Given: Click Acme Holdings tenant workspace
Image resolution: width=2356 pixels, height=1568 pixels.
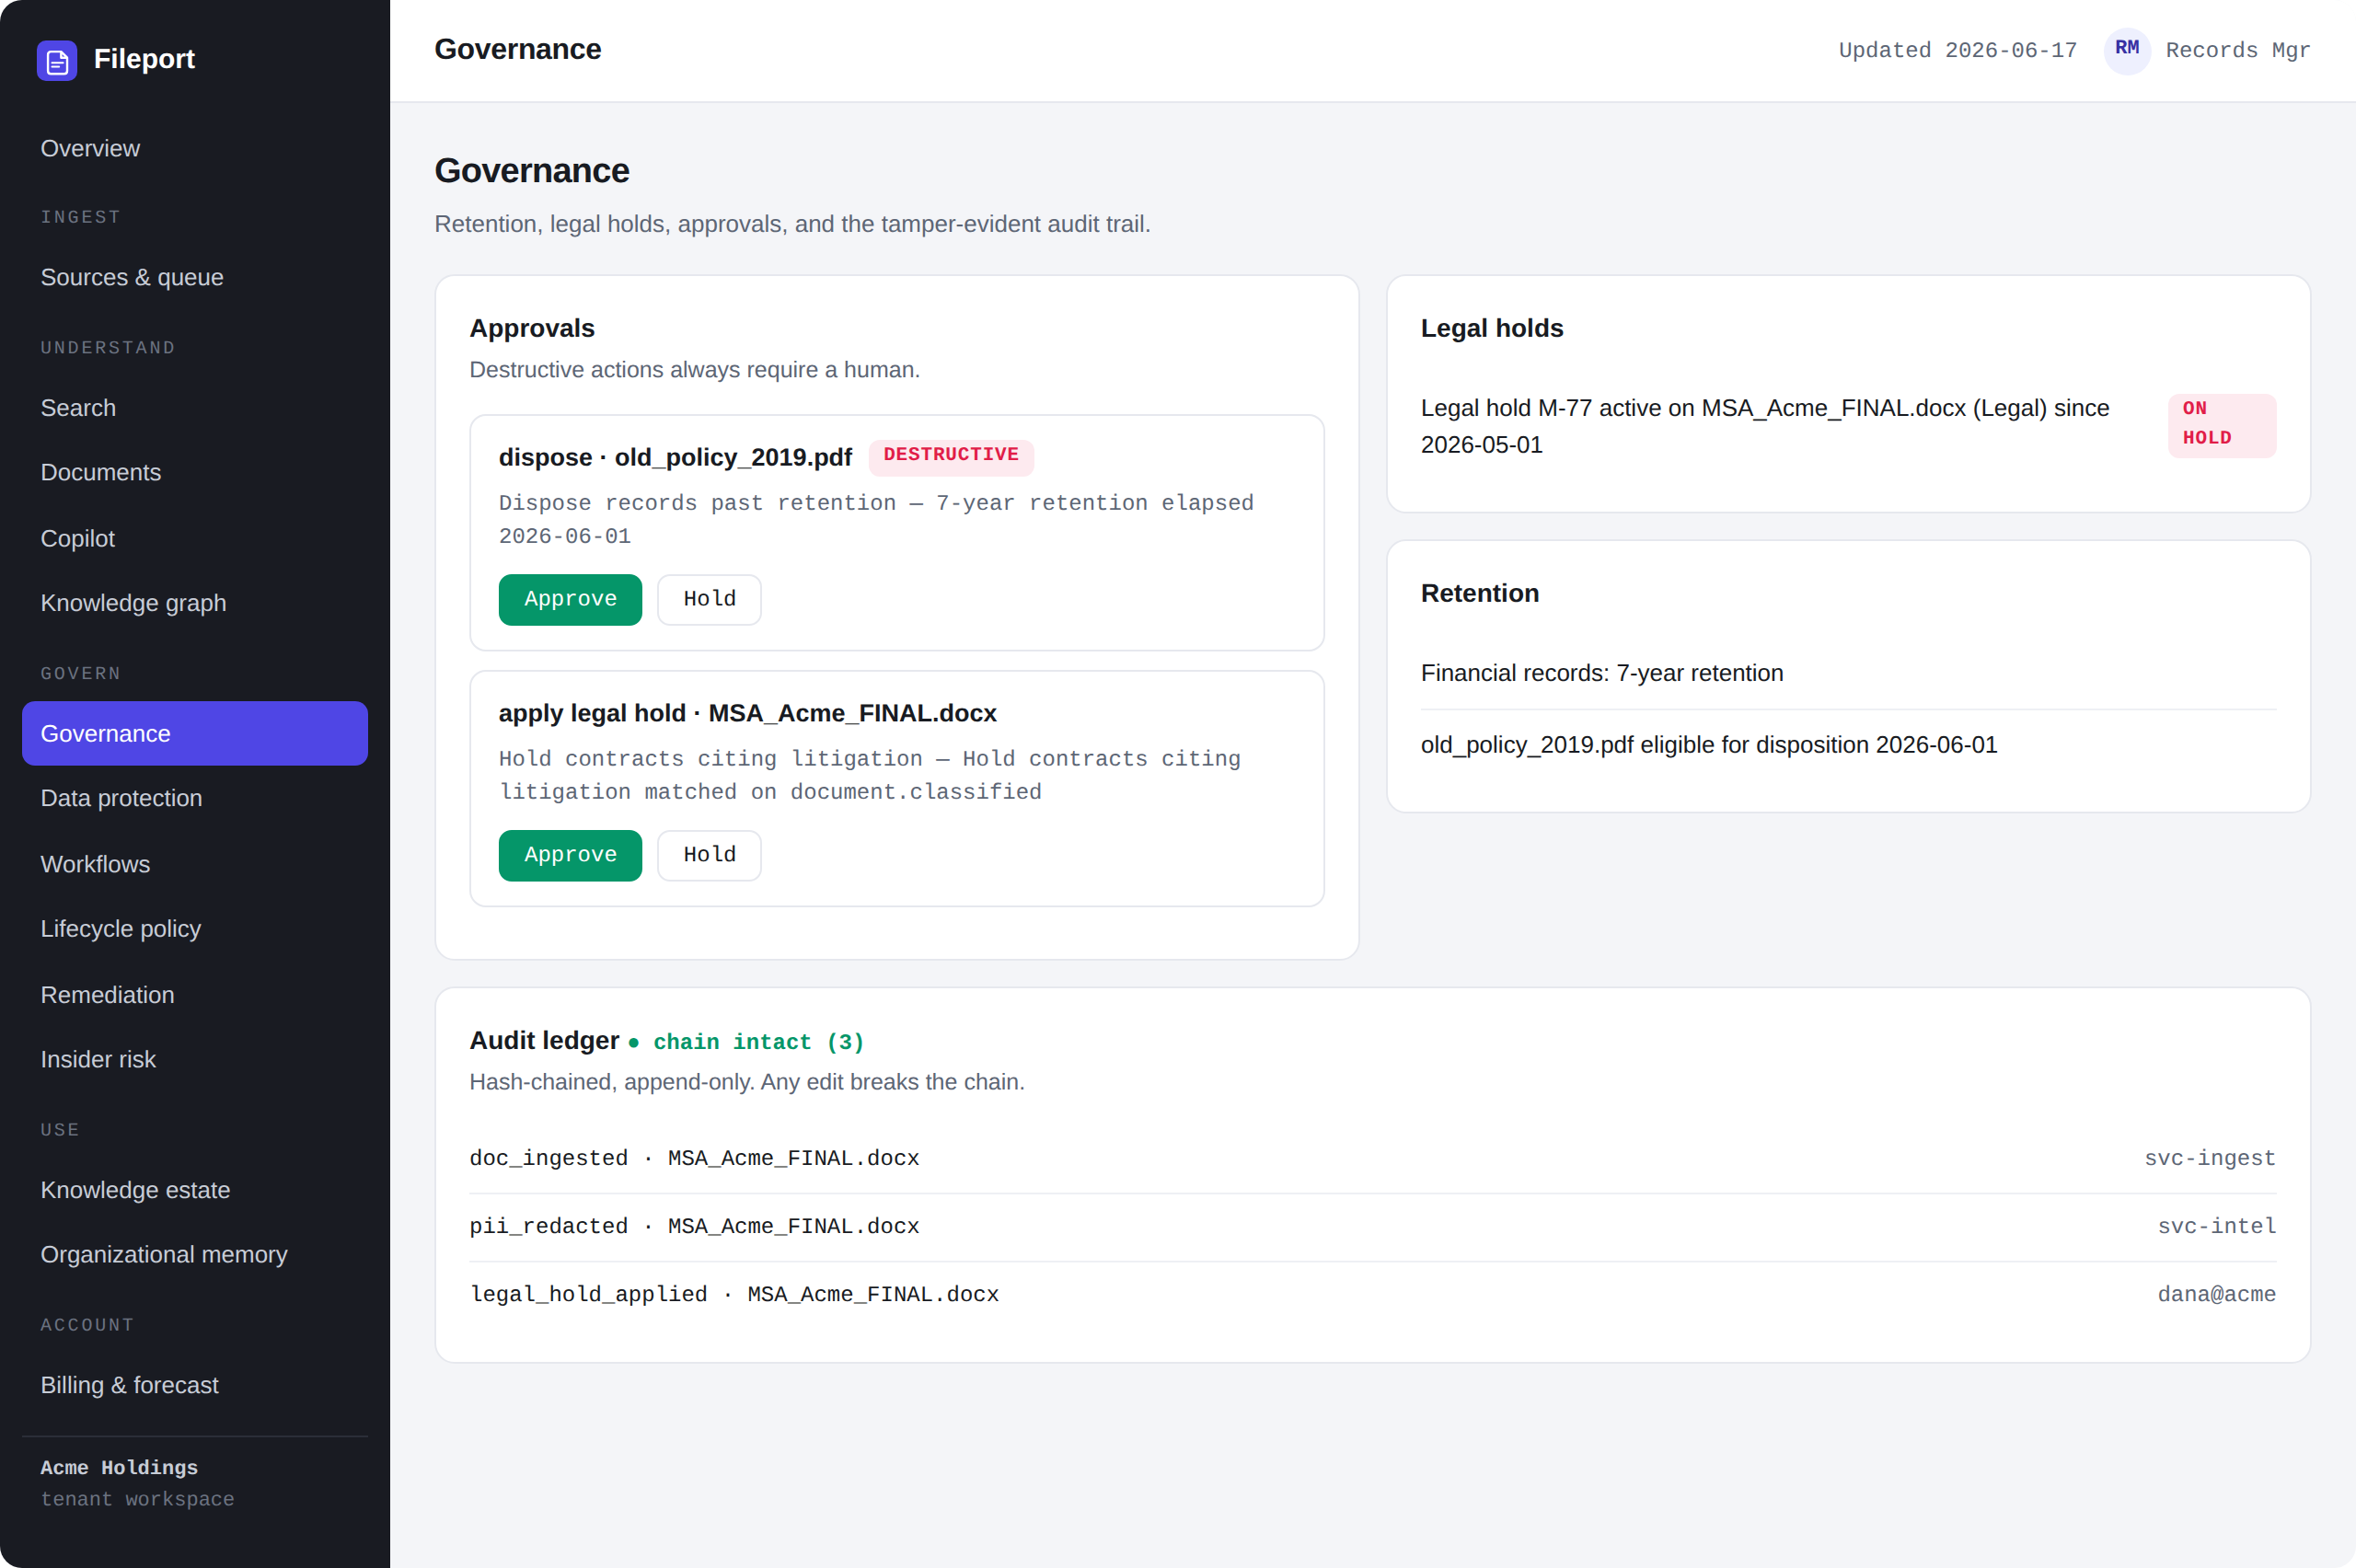Looking at the screenshot, I should [137, 1483].
